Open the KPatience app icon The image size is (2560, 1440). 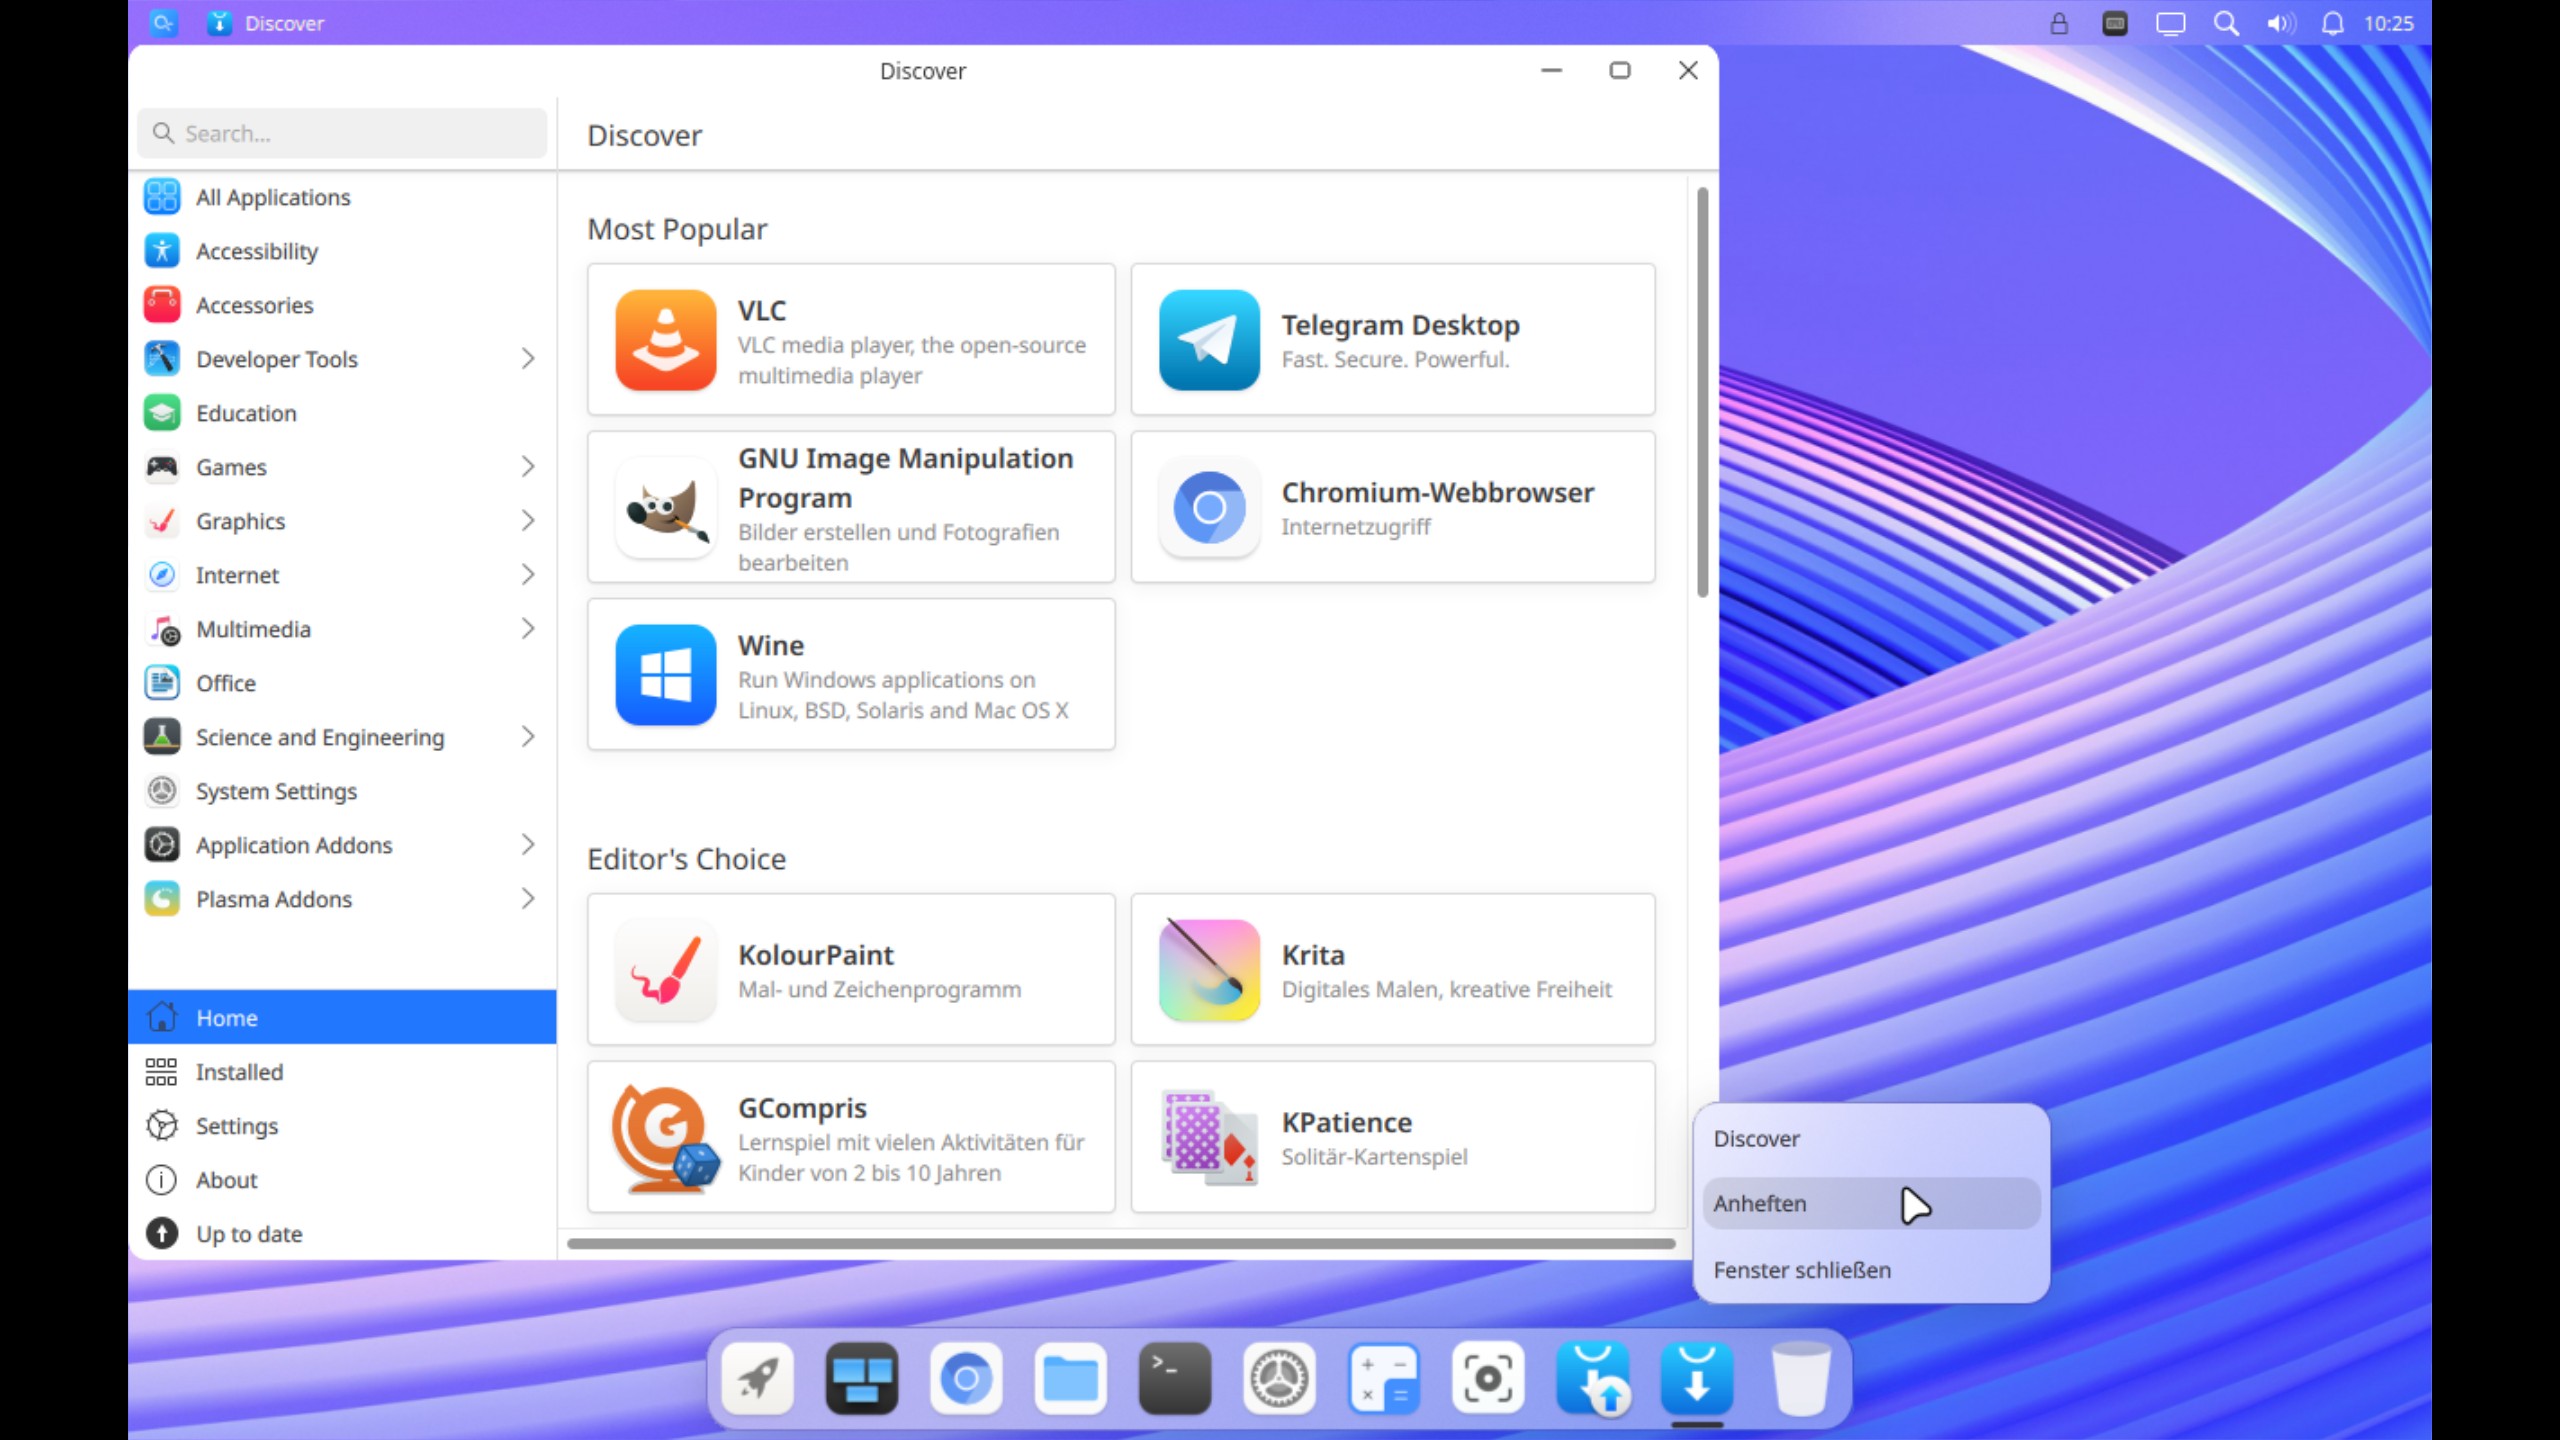pyautogui.click(x=1209, y=1138)
